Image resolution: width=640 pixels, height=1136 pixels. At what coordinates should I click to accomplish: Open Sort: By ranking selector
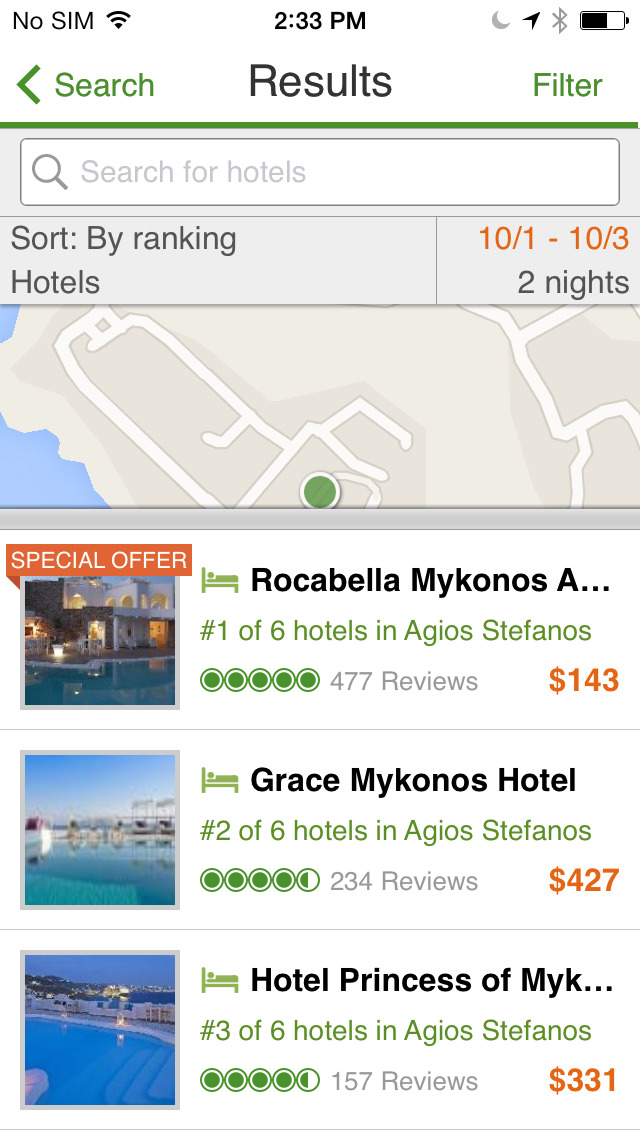tap(124, 239)
